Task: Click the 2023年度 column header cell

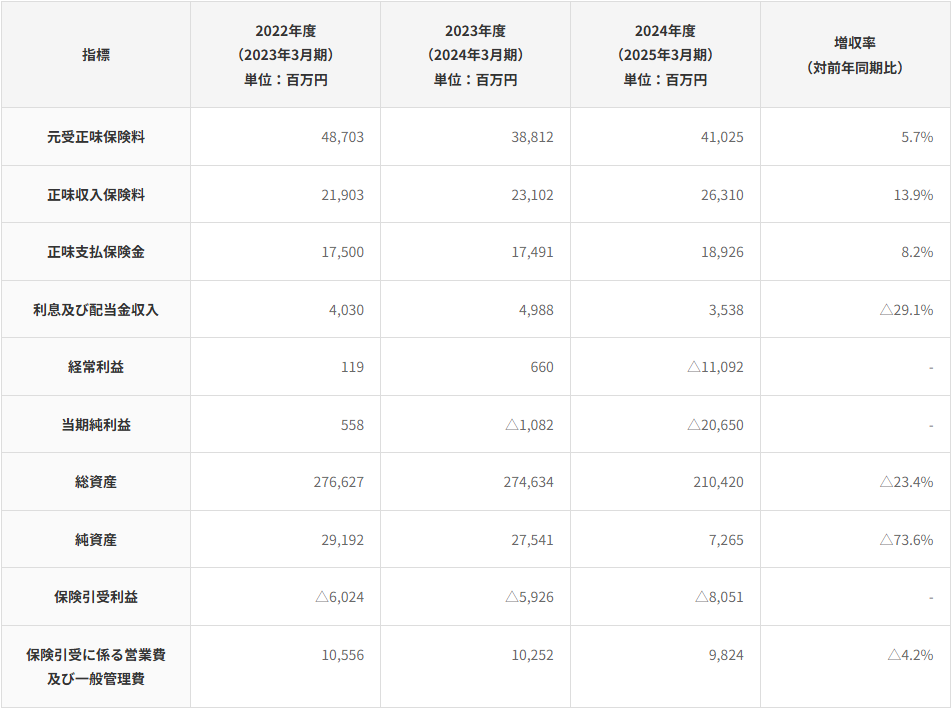Action: pyautogui.click(x=475, y=55)
